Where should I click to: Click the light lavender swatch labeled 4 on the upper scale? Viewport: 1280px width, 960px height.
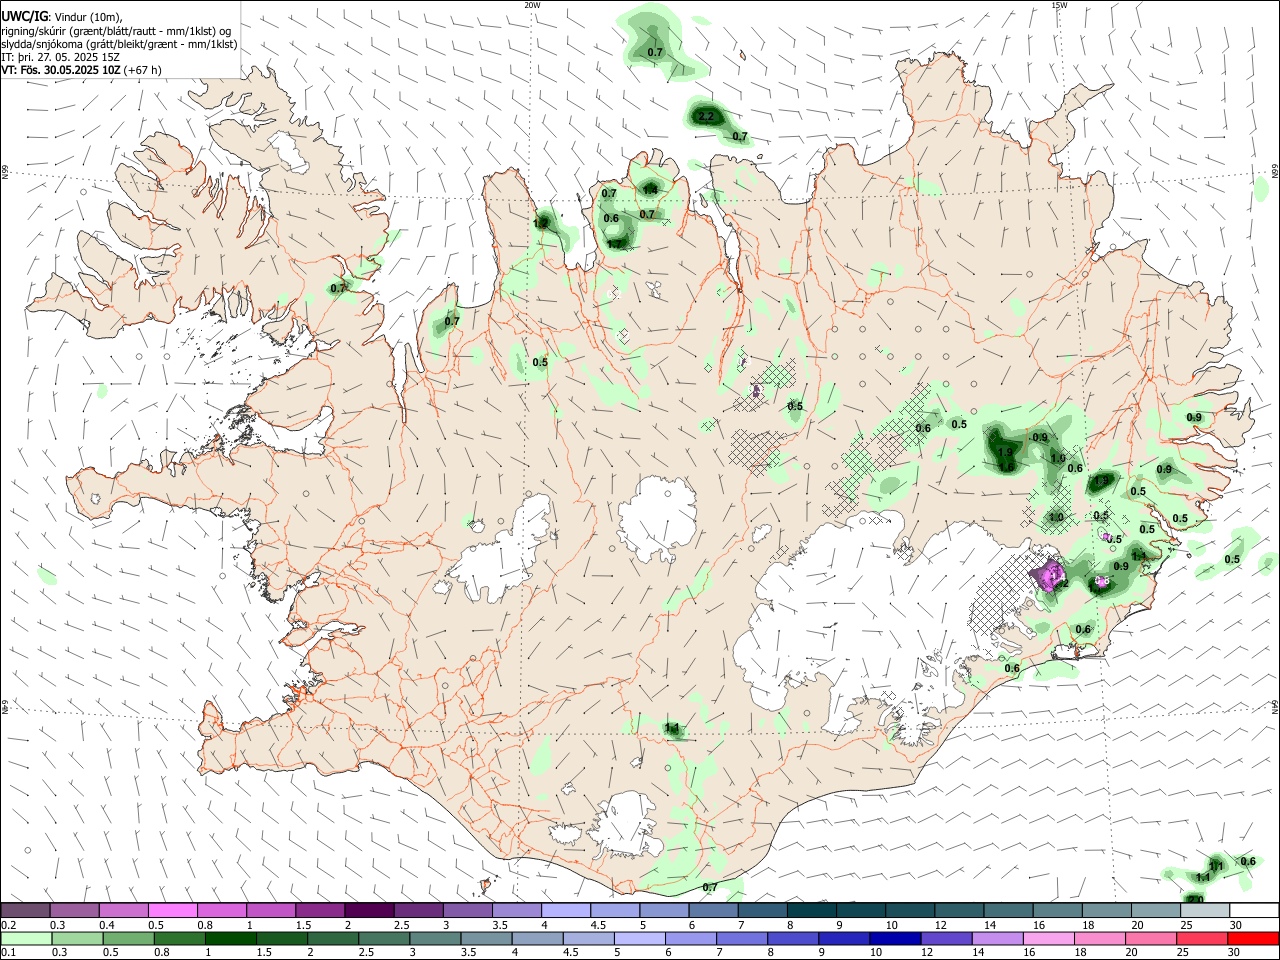(565, 910)
